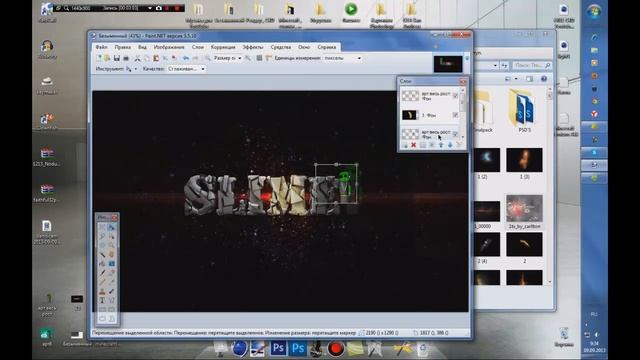Select the Text tool

point(102,300)
